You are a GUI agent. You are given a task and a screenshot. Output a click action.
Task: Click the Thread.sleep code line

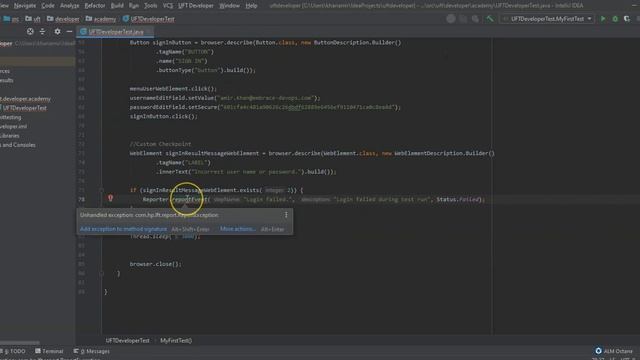click(165, 236)
